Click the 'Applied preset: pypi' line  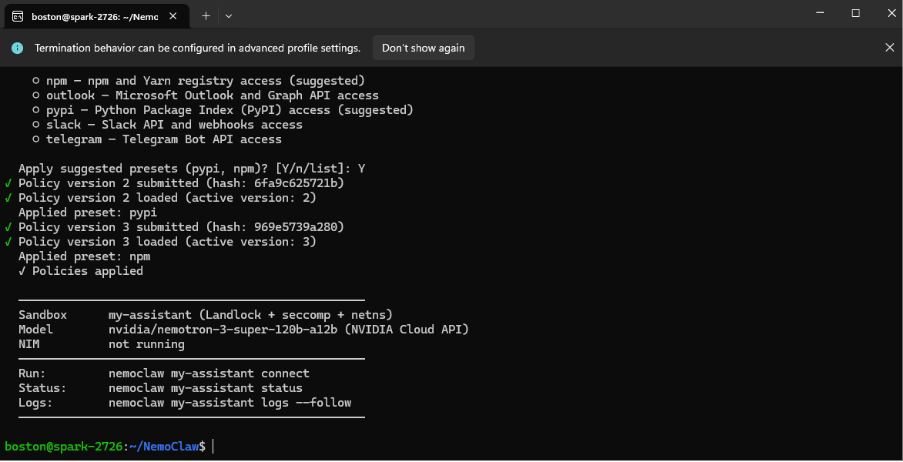tap(88, 212)
